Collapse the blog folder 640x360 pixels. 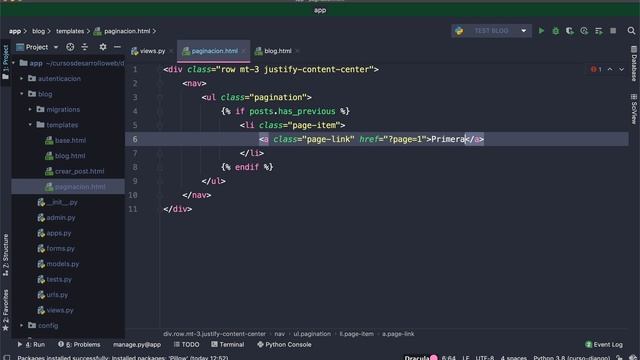[x=22, y=94]
